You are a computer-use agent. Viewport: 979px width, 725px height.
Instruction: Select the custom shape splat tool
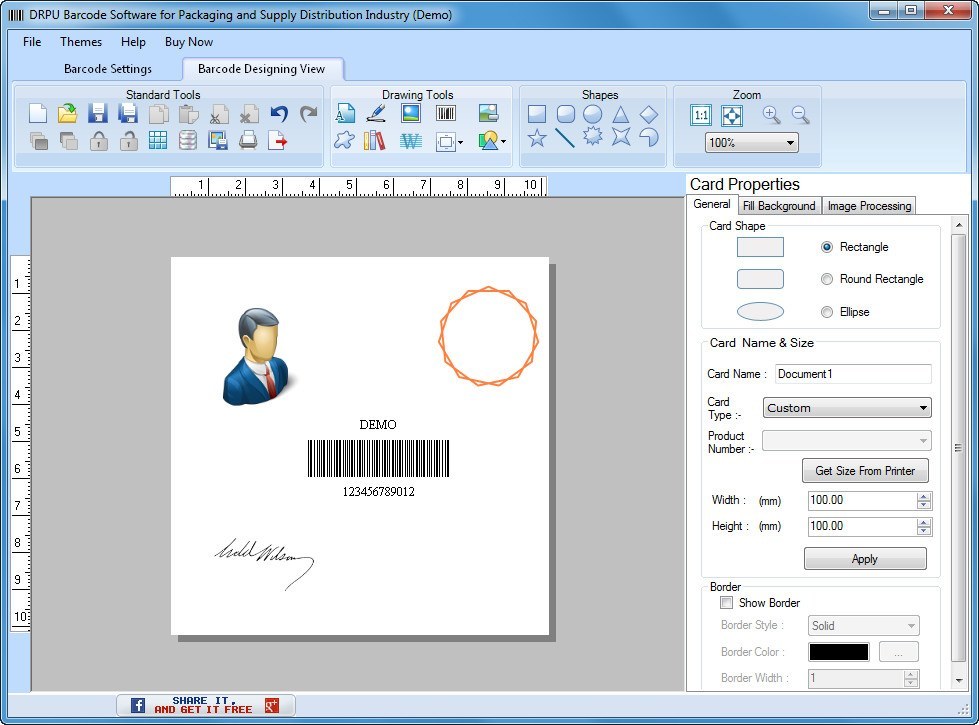[344, 141]
